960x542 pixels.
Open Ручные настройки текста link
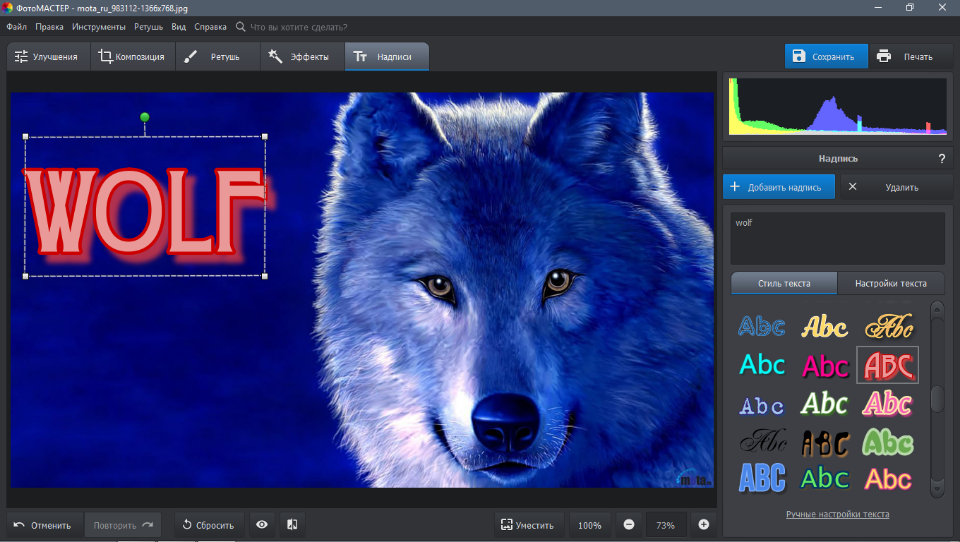tap(837, 514)
